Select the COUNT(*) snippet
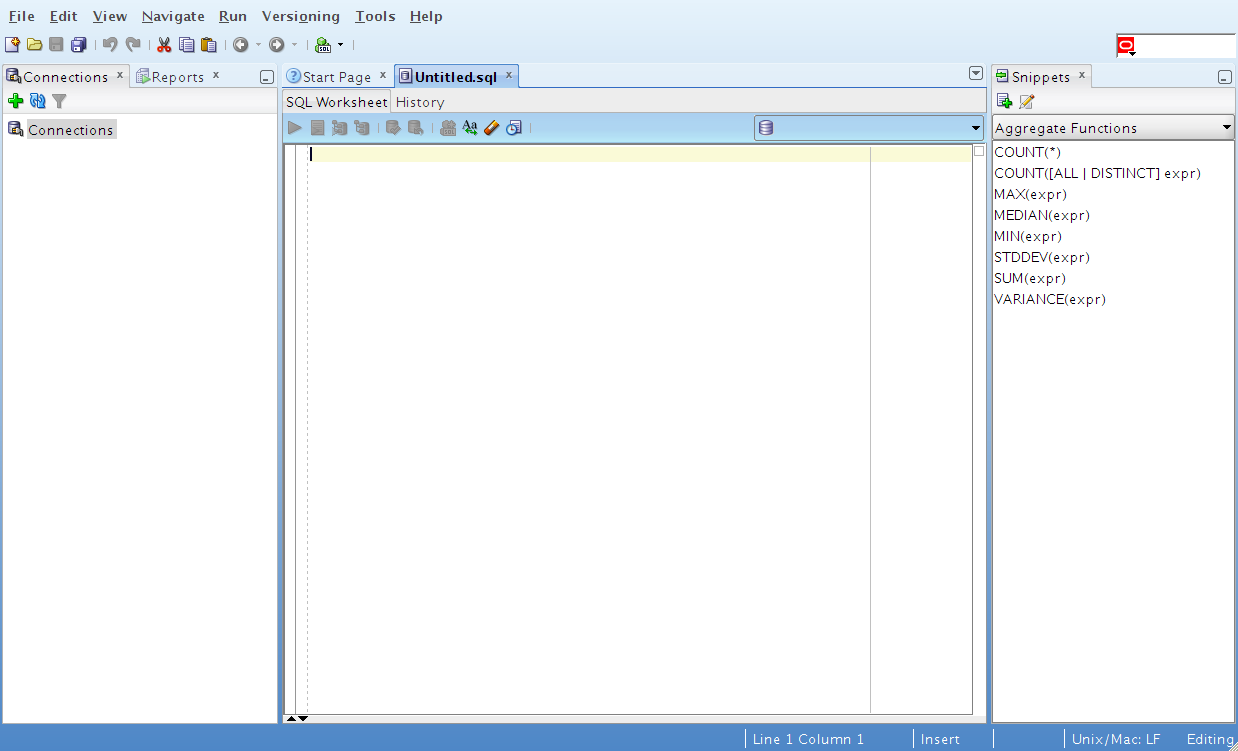This screenshot has width=1238, height=751. [x=1027, y=152]
